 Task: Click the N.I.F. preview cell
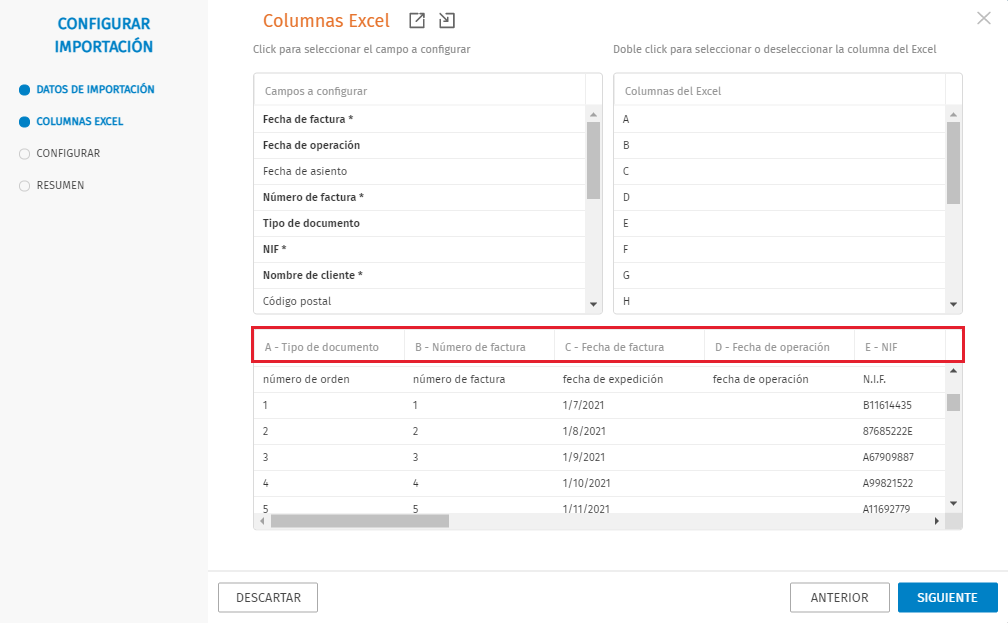tap(900, 379)
